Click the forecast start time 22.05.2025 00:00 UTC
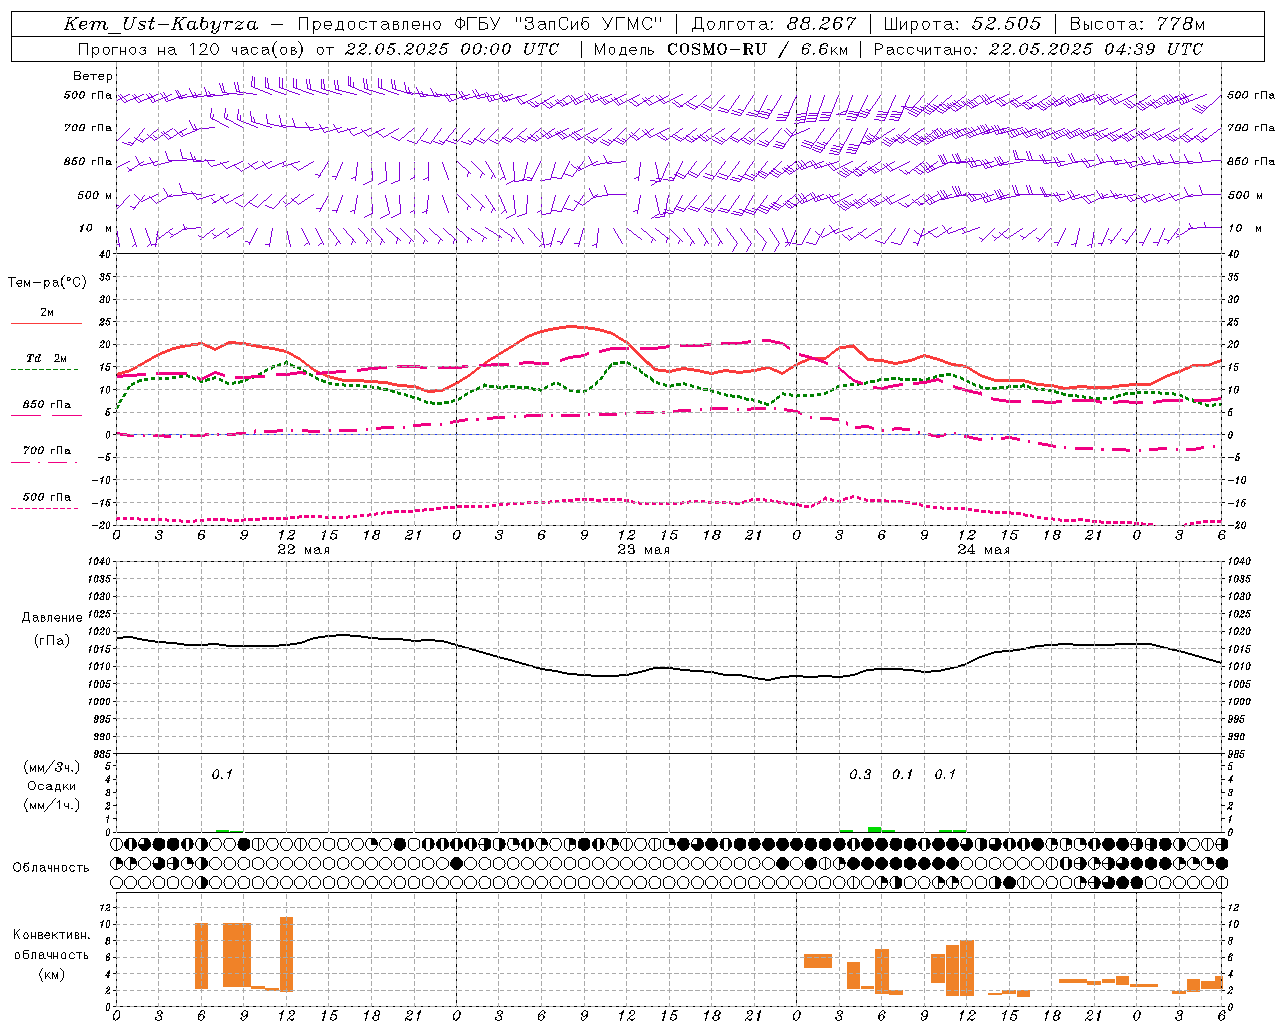1280x1024 pixels. point(451,49)
